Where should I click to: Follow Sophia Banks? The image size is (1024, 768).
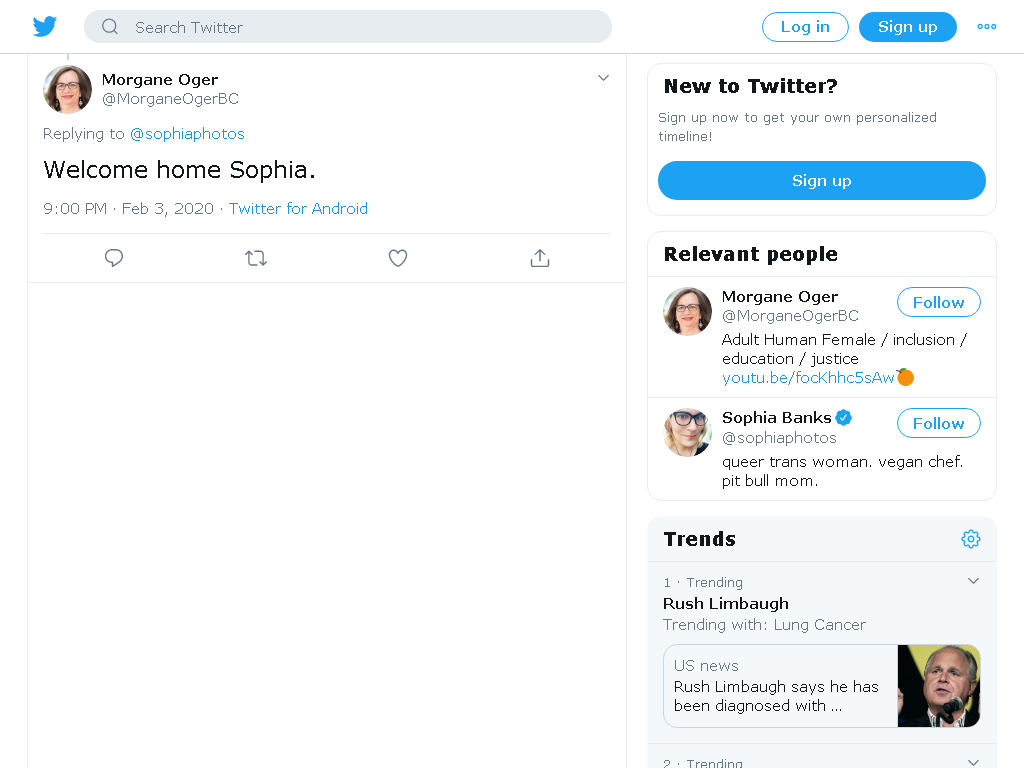click(x=938, y=423)
